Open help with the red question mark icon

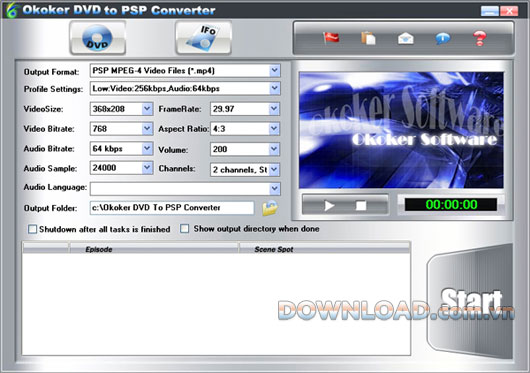tap(480, 38)
